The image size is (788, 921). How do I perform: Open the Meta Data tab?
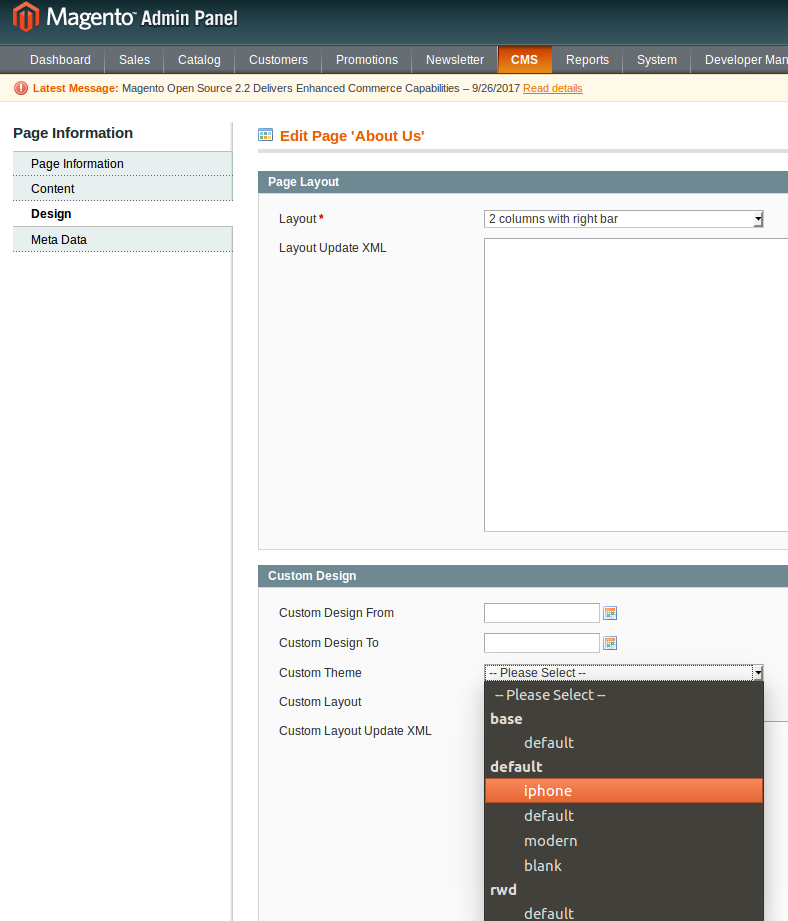pyautogui.click(x=59, y=240)
